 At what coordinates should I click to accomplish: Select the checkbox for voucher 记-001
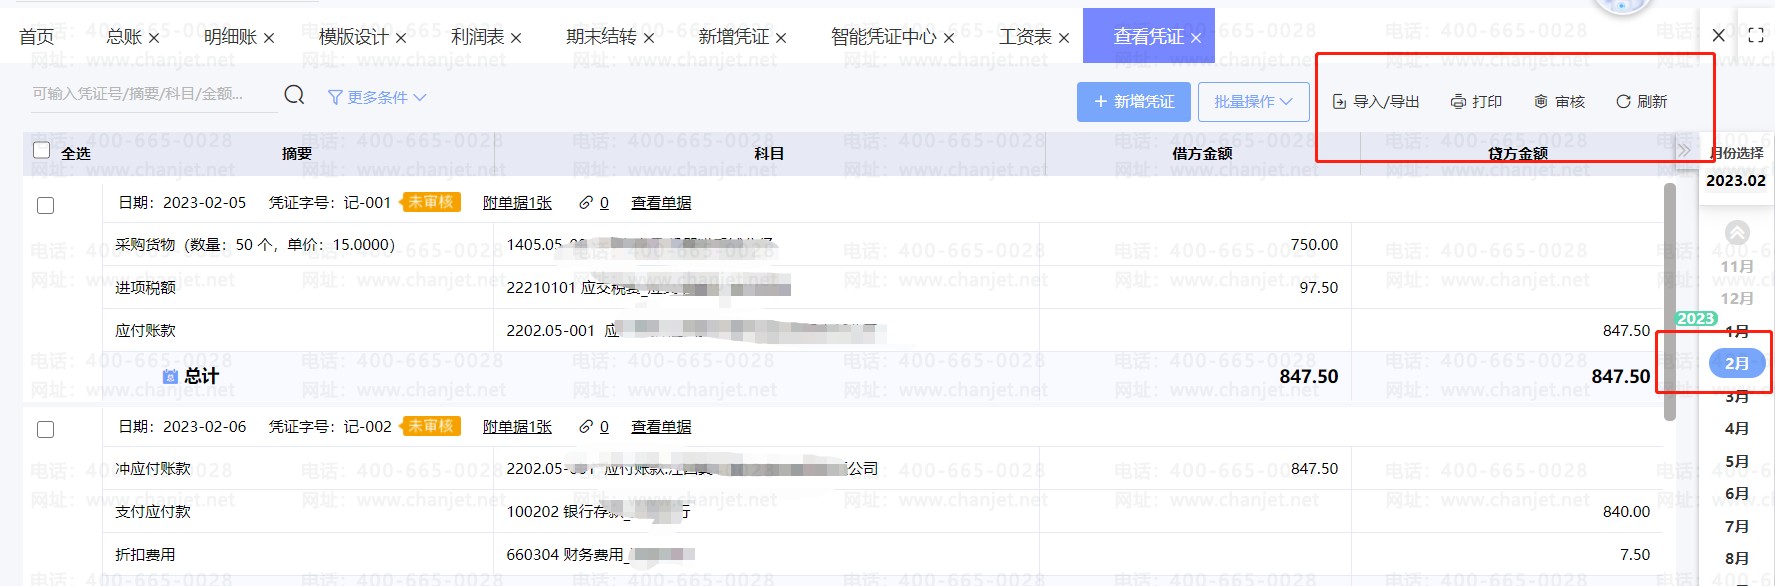point(45,206)
